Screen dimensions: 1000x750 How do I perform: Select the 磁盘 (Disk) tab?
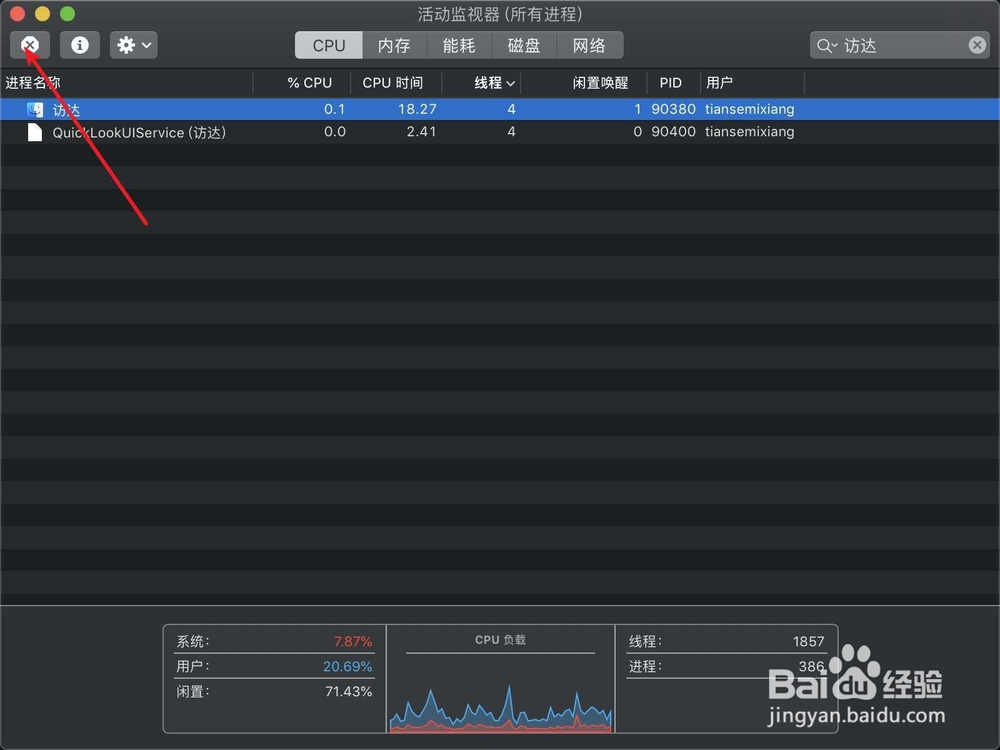tap(524, 44)
